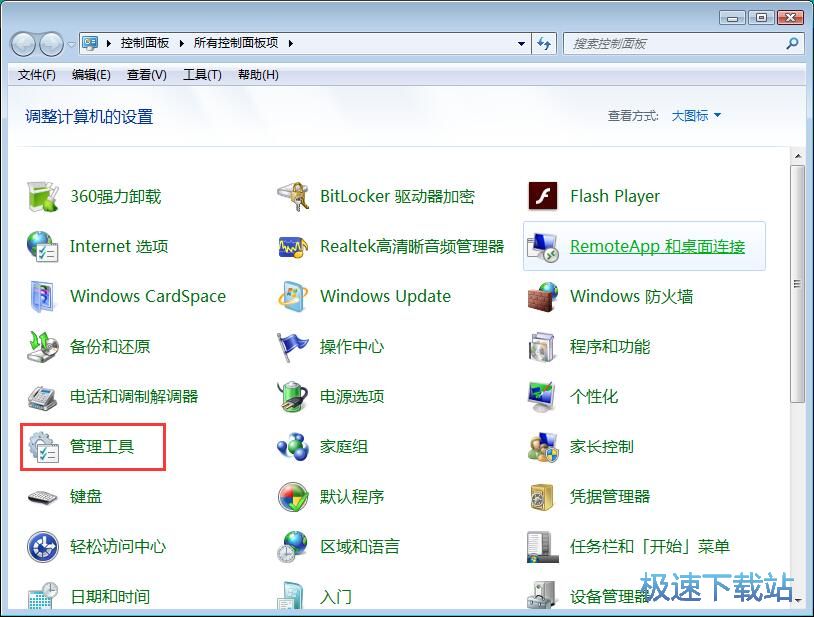This screenshot has width=814, height=617.
Task: Open the Internet 选项 icon
Action: pos(42,246)
